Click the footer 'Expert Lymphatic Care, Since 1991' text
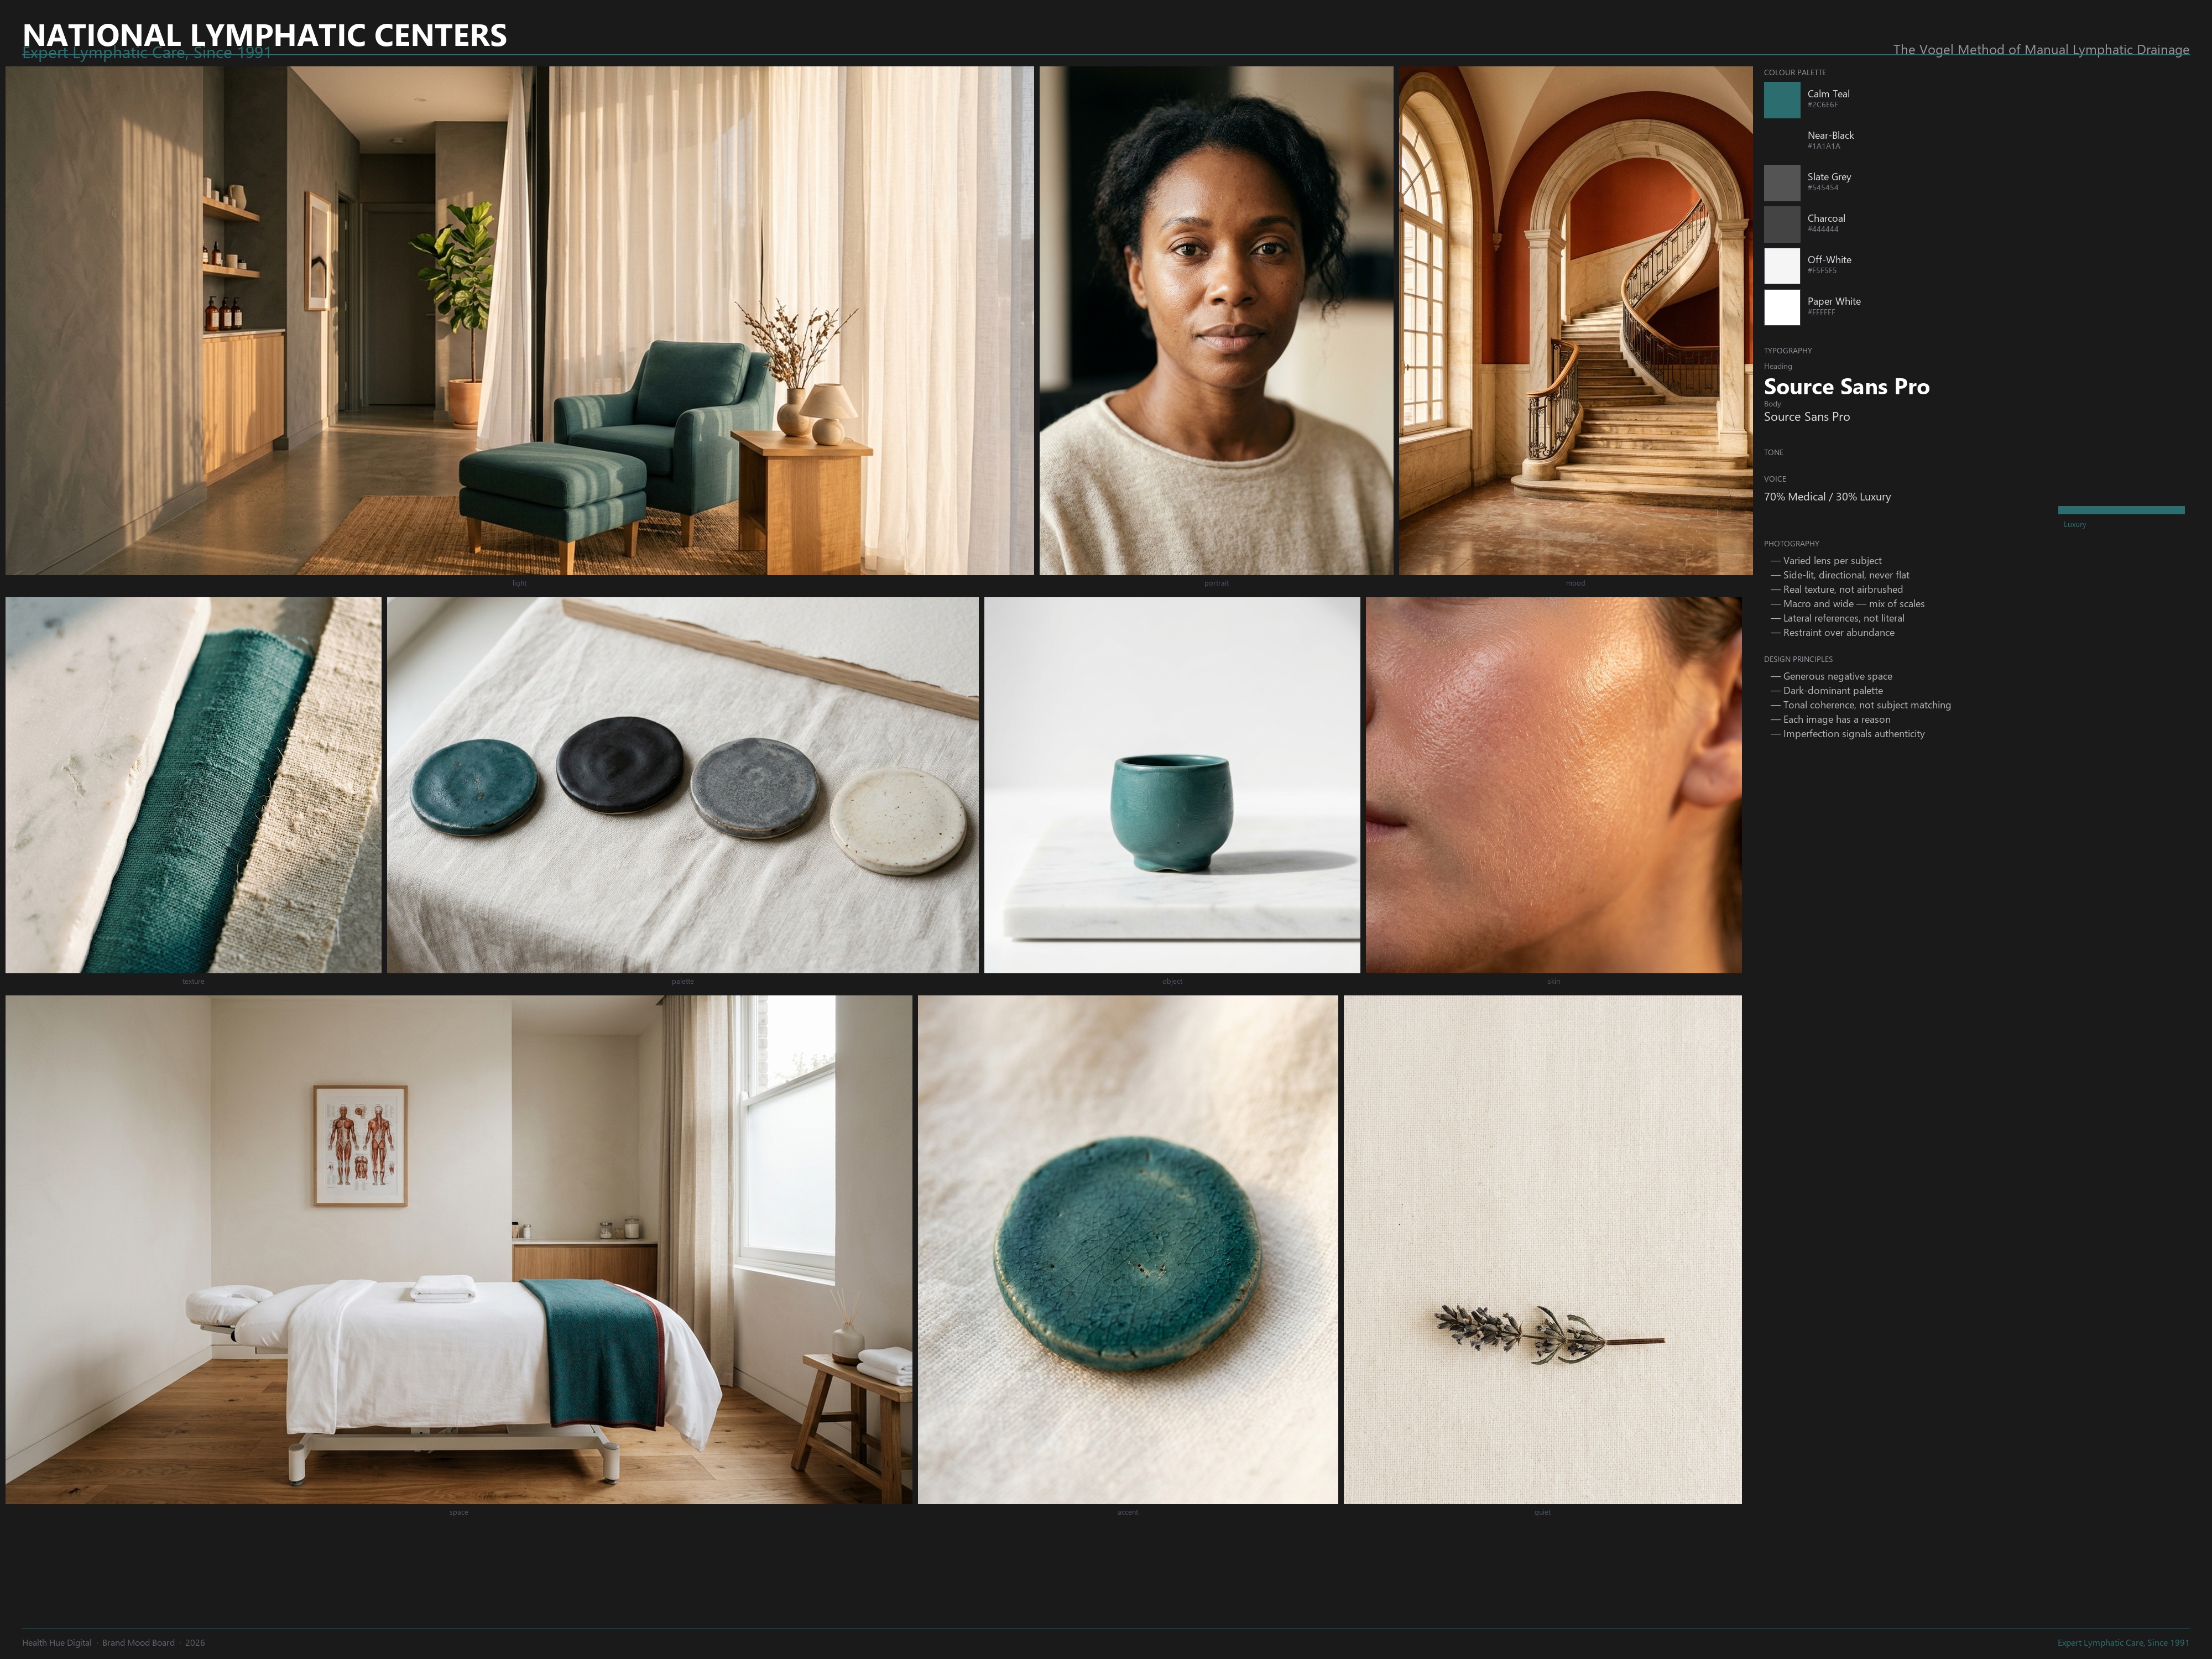The width and height of the screenshot is (2212, 1659). [2123, 1643]
